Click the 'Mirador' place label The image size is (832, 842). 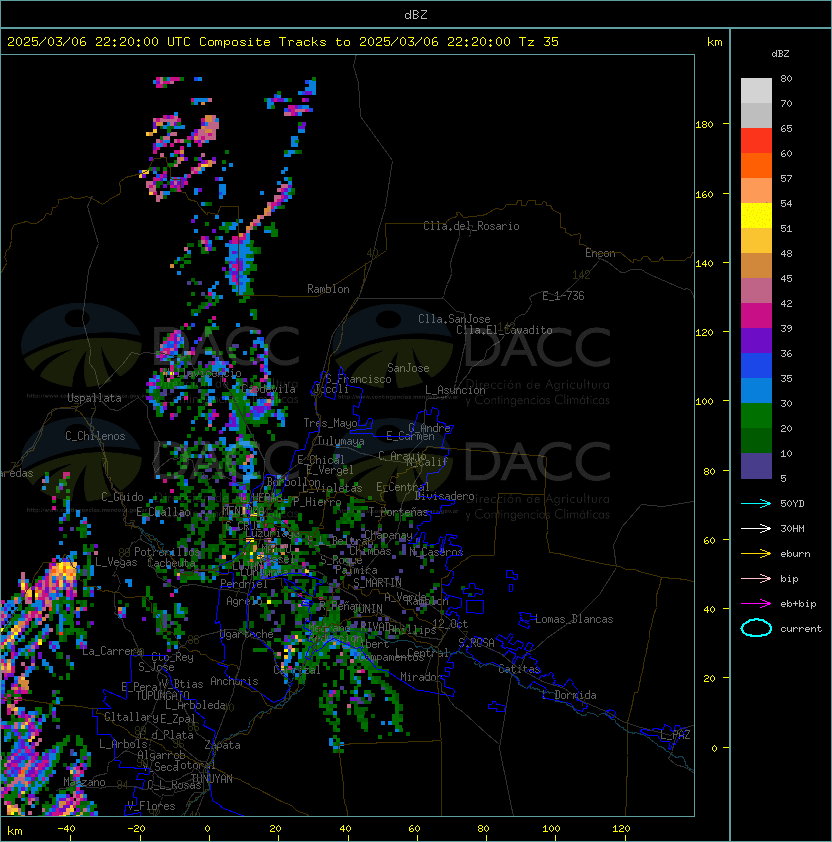[422, 677]
